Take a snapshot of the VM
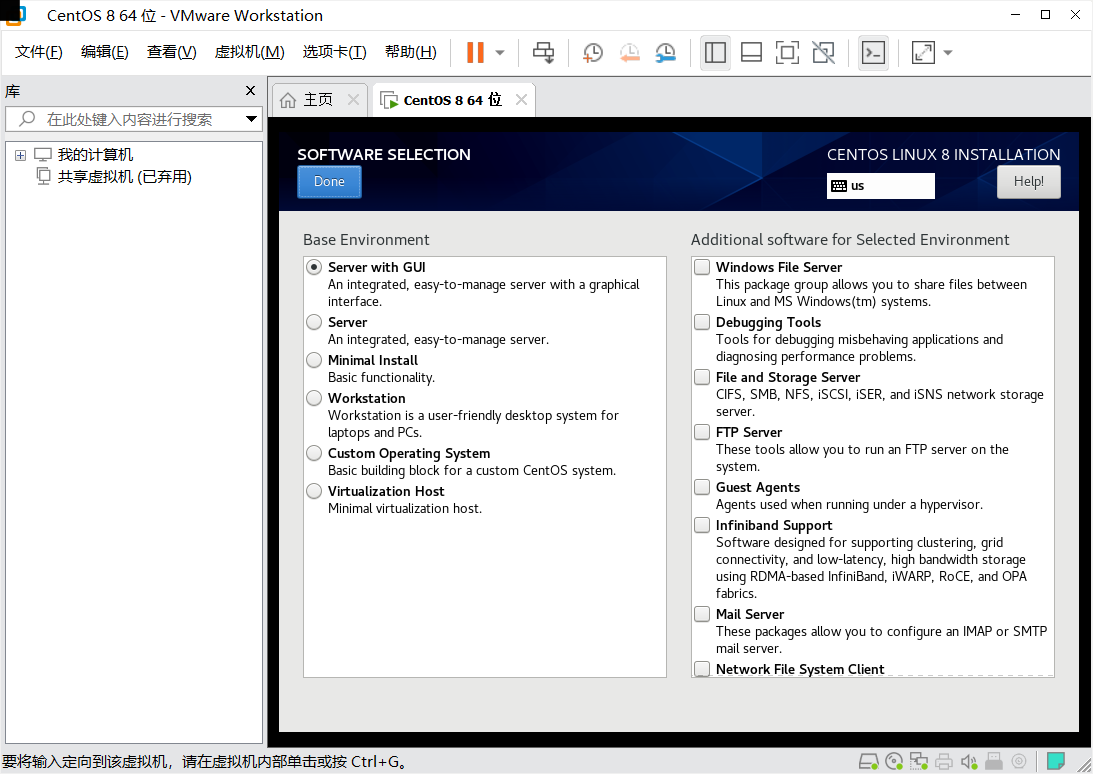This screenshot has height=774, width=1093. (593, 52)
